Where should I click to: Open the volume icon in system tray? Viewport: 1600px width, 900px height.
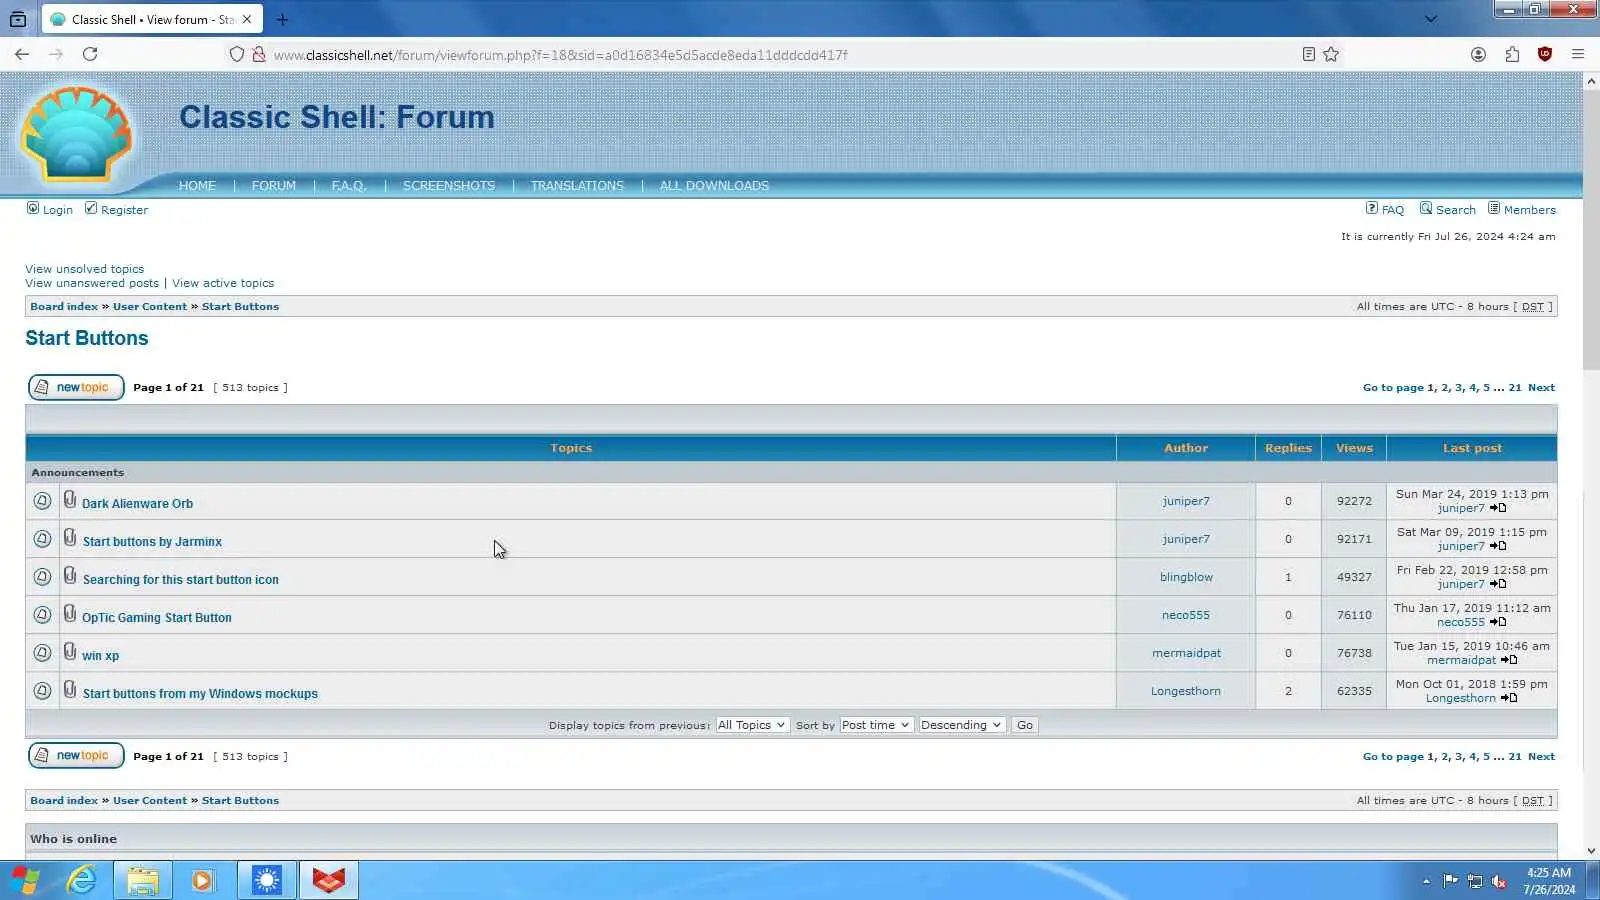1499,881
